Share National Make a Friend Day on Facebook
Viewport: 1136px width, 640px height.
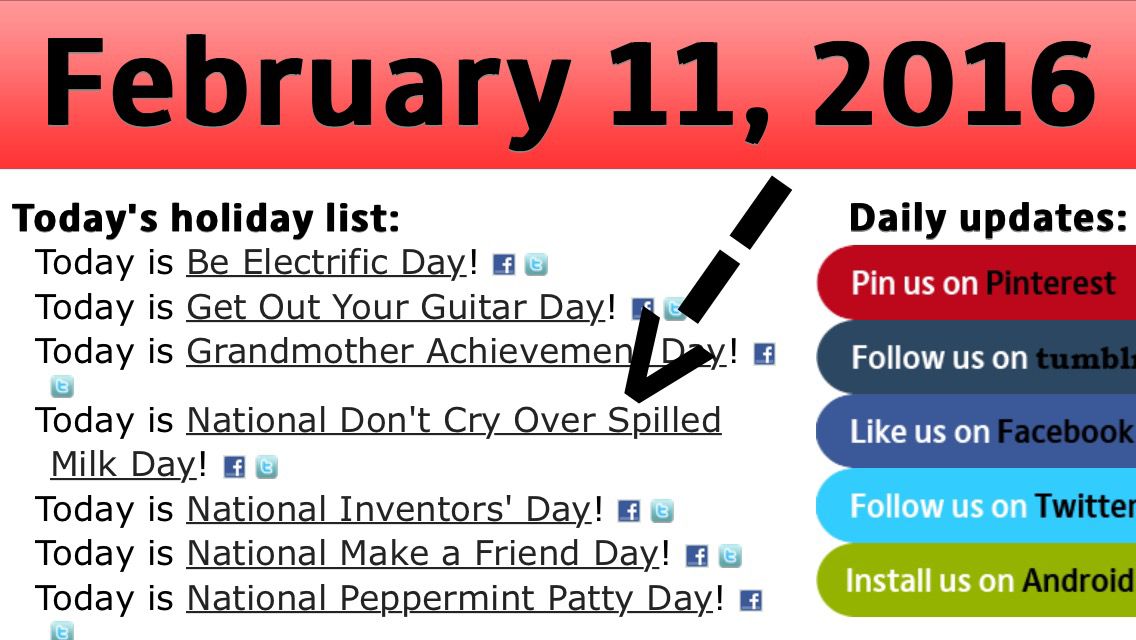(697, 556)
